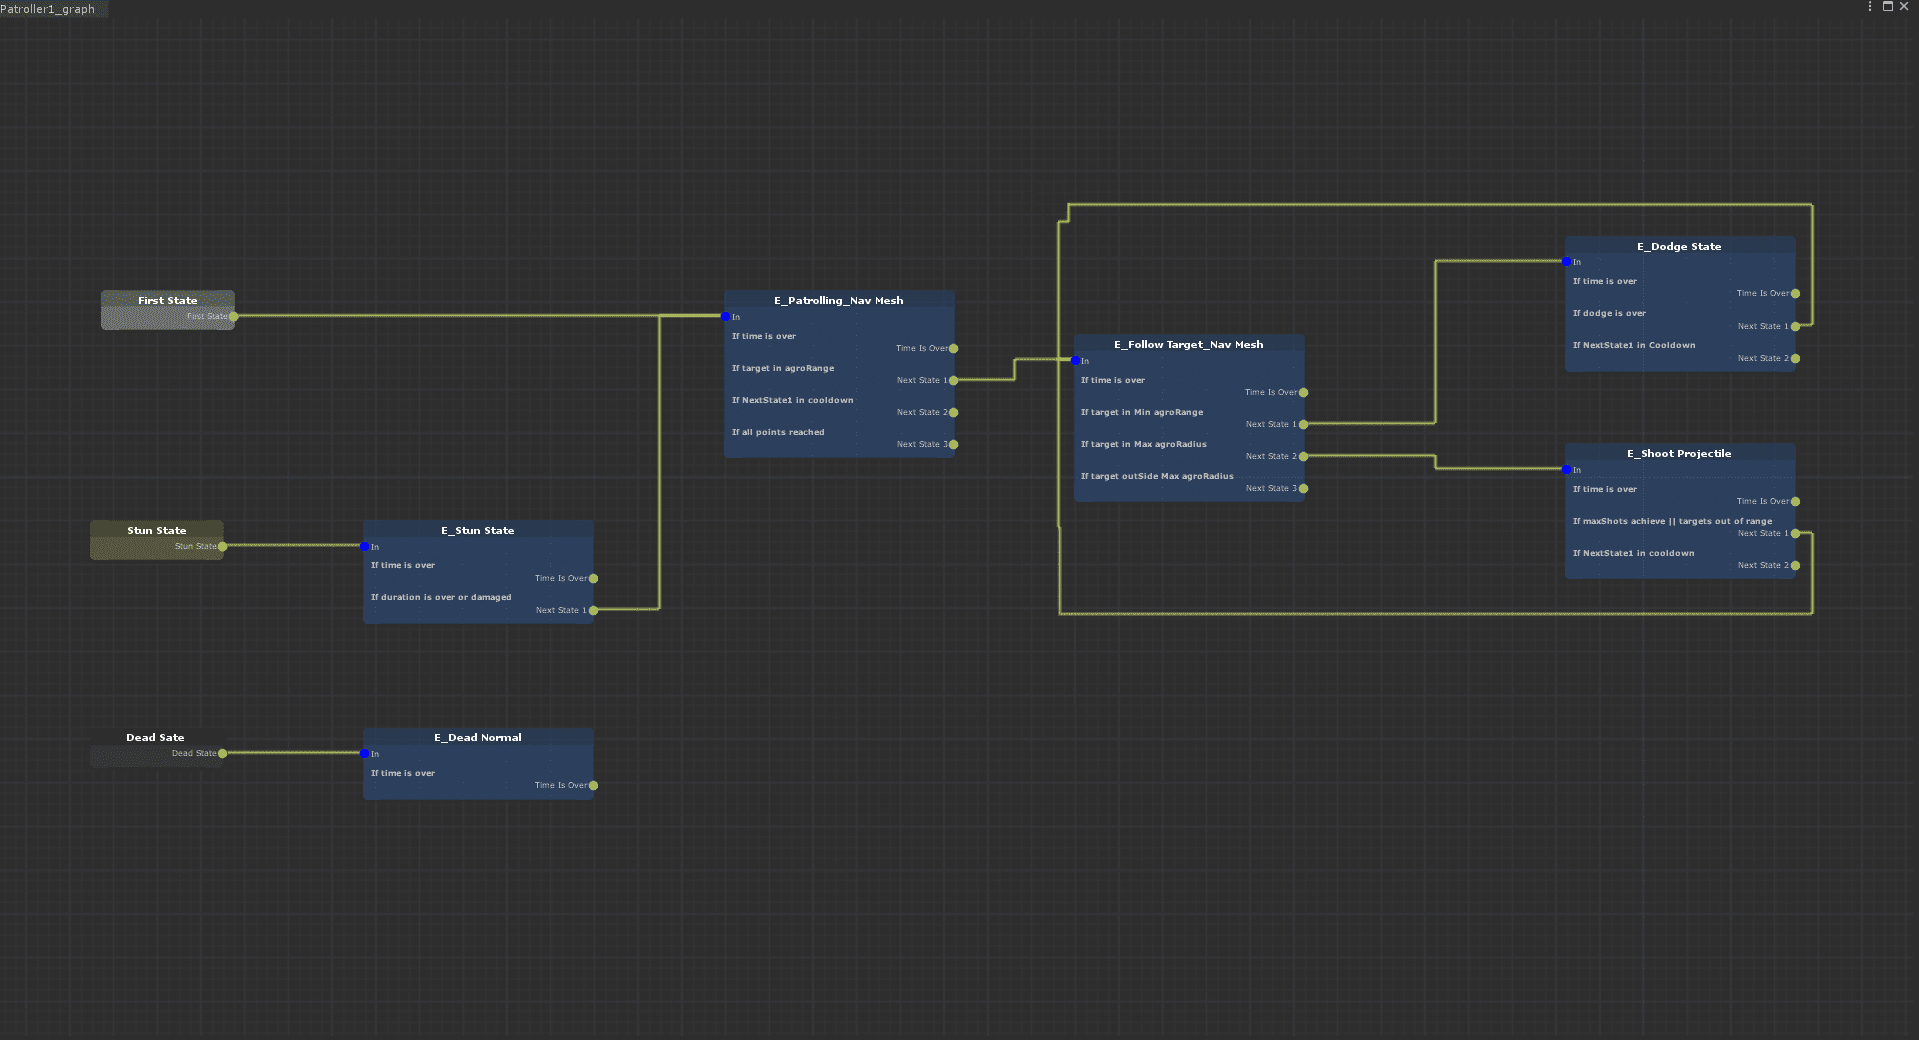Select the Stun State entry node
This screenshot has width=1919, height=1040.
click(x=156, y=531)
